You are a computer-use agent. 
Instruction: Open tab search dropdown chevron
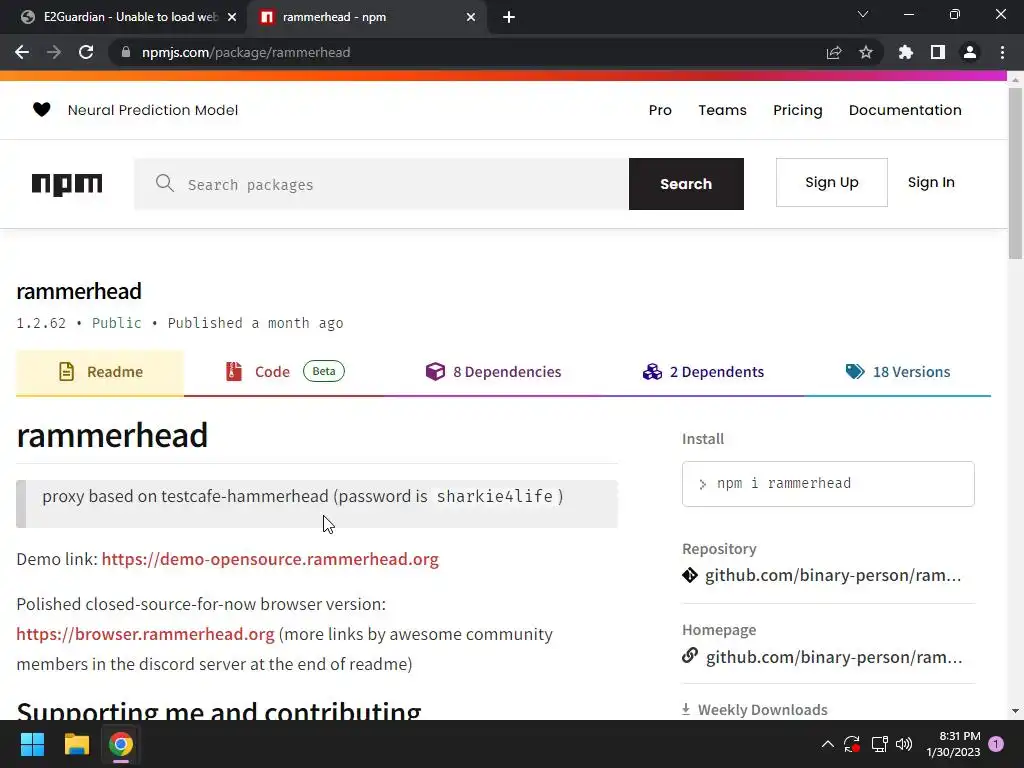pos(863,14)
